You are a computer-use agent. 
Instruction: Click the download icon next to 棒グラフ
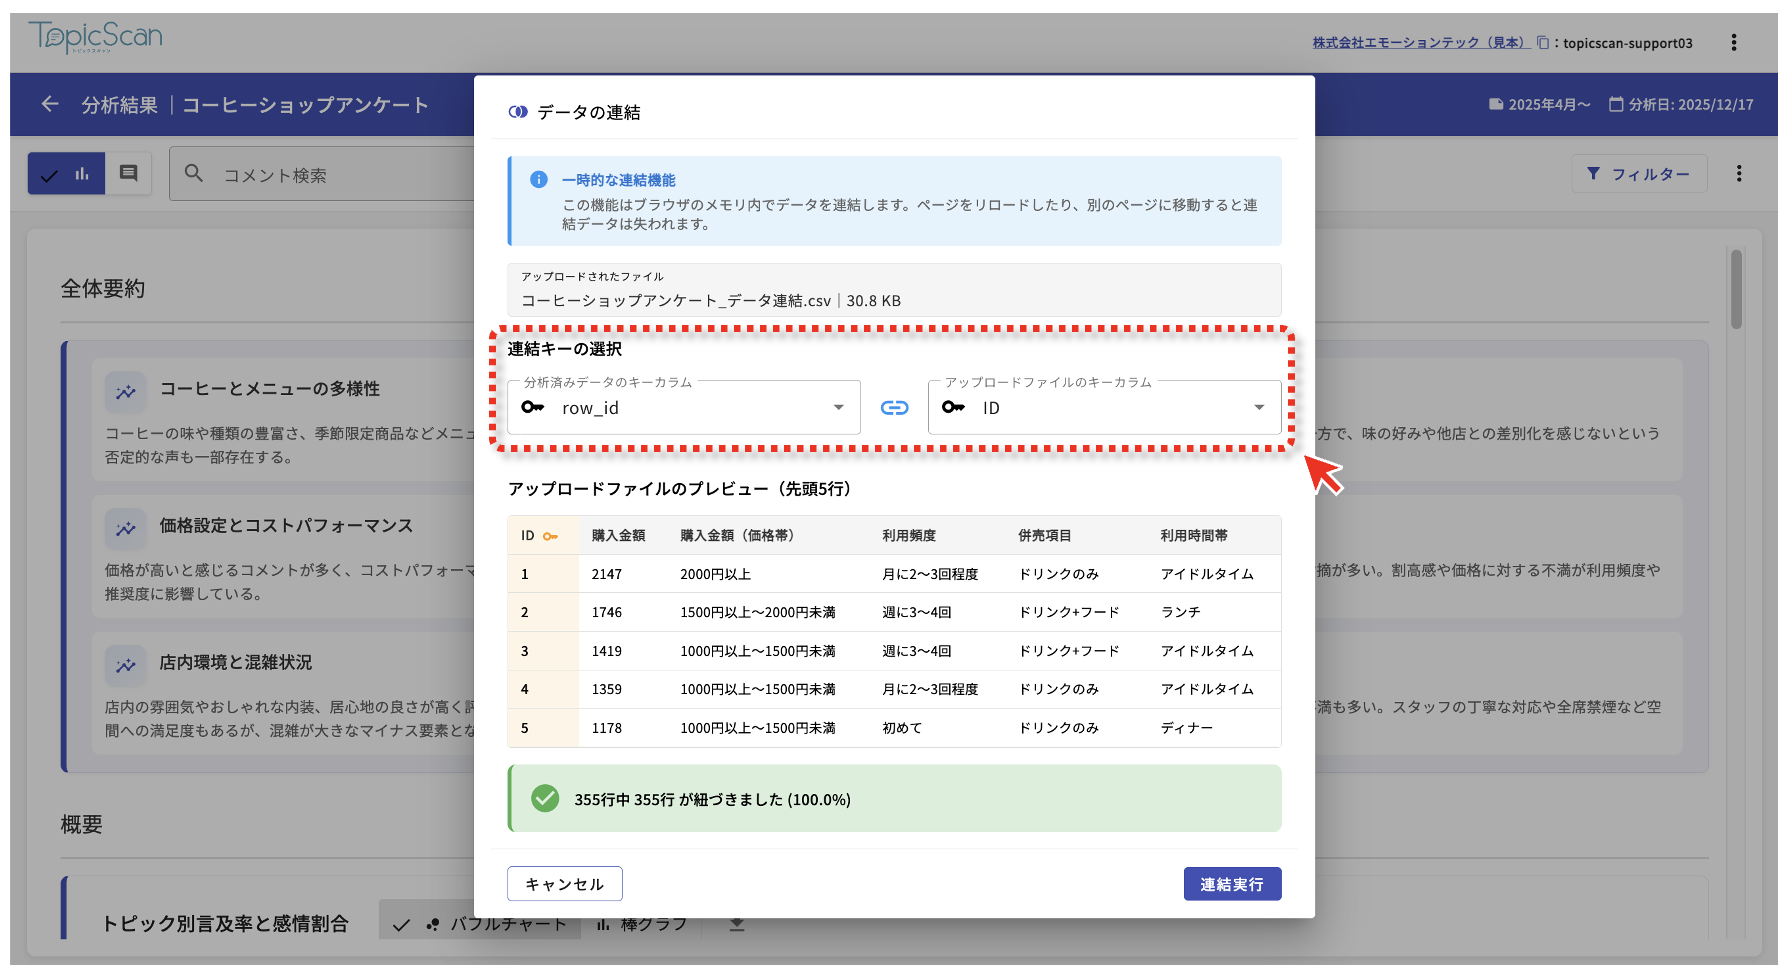coord(737,924)
